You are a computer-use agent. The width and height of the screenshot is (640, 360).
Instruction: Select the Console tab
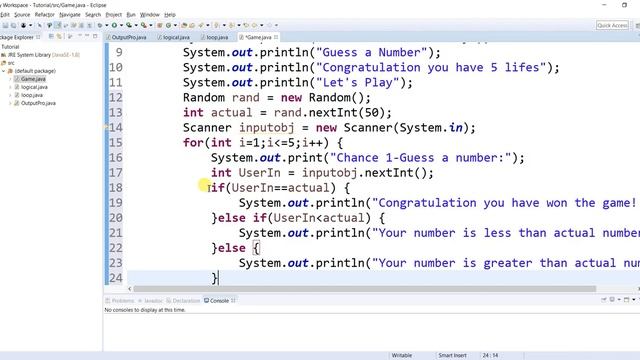219,301
